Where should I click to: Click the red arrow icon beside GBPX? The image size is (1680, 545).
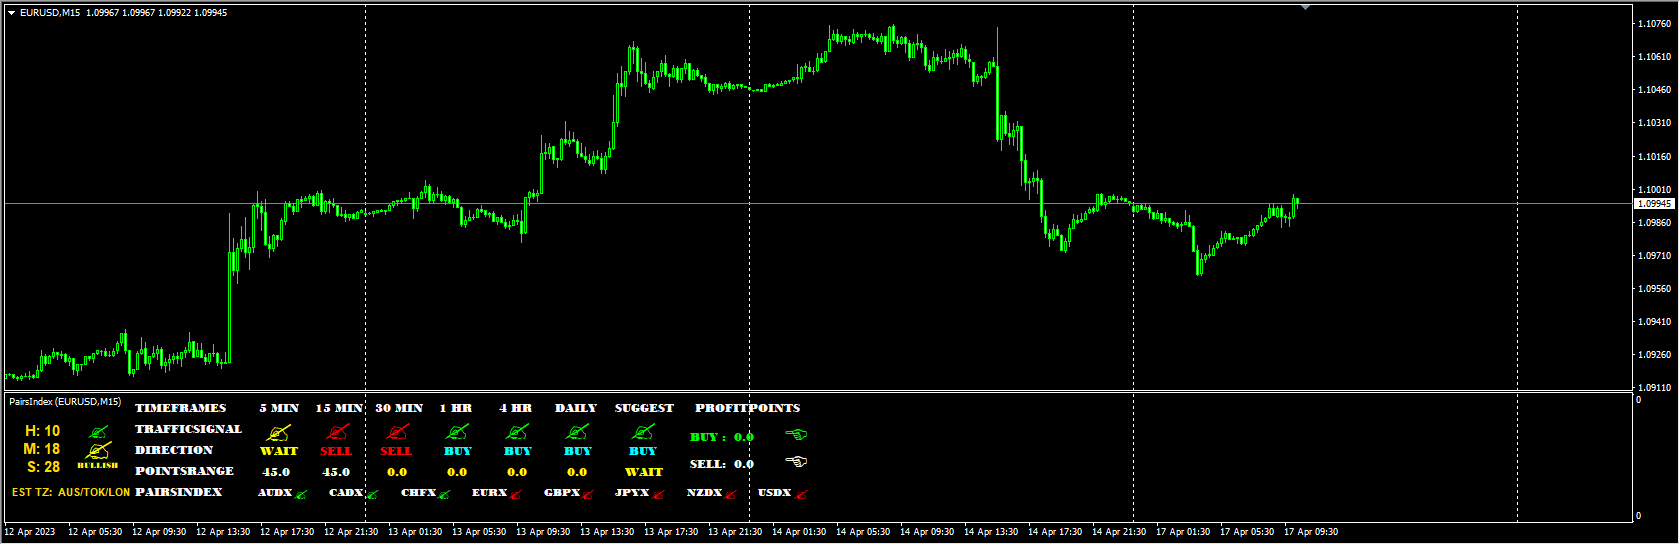point(588,494)
